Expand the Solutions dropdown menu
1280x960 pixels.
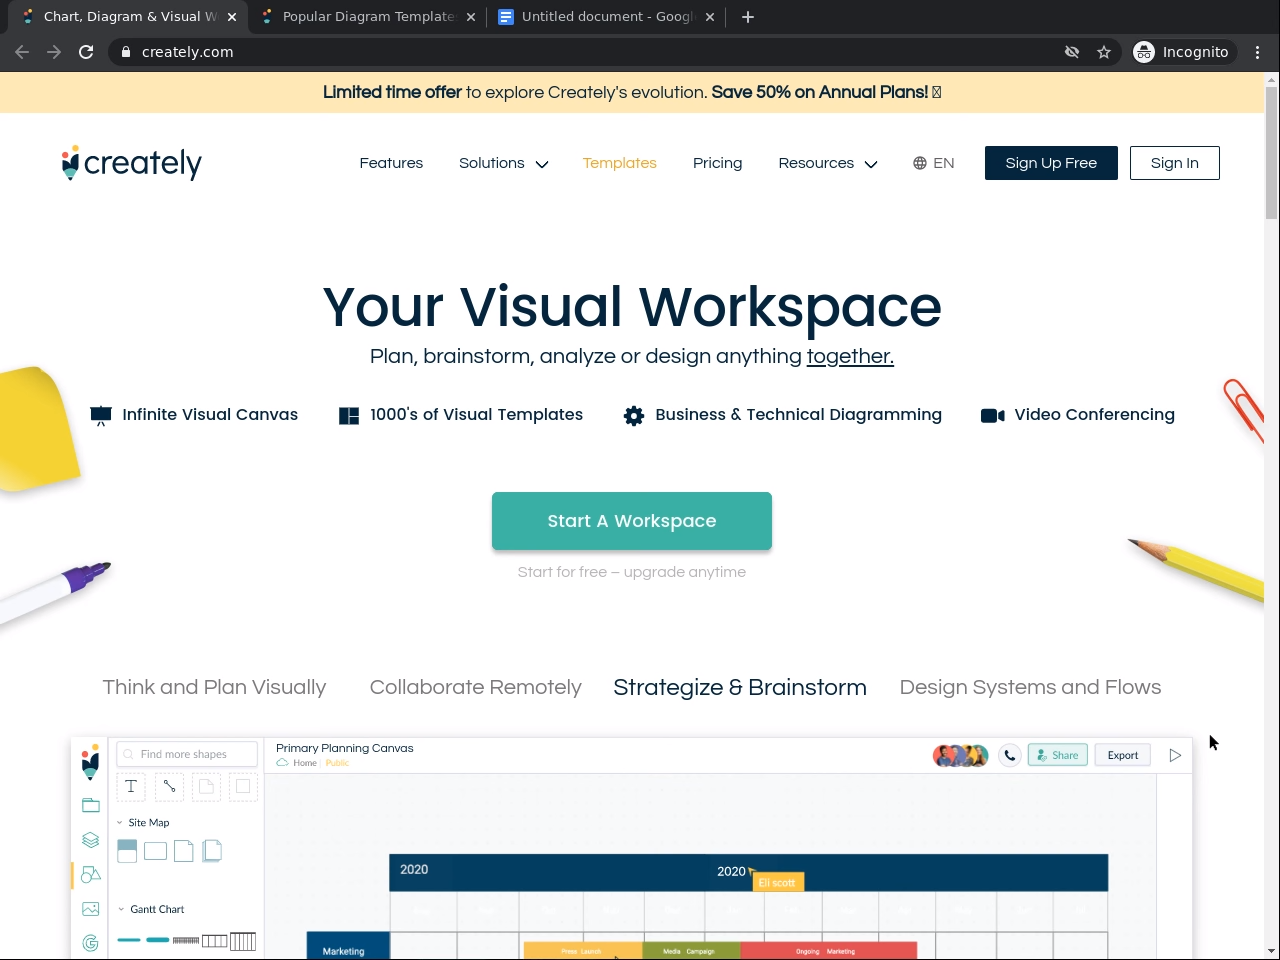(504, 163)
